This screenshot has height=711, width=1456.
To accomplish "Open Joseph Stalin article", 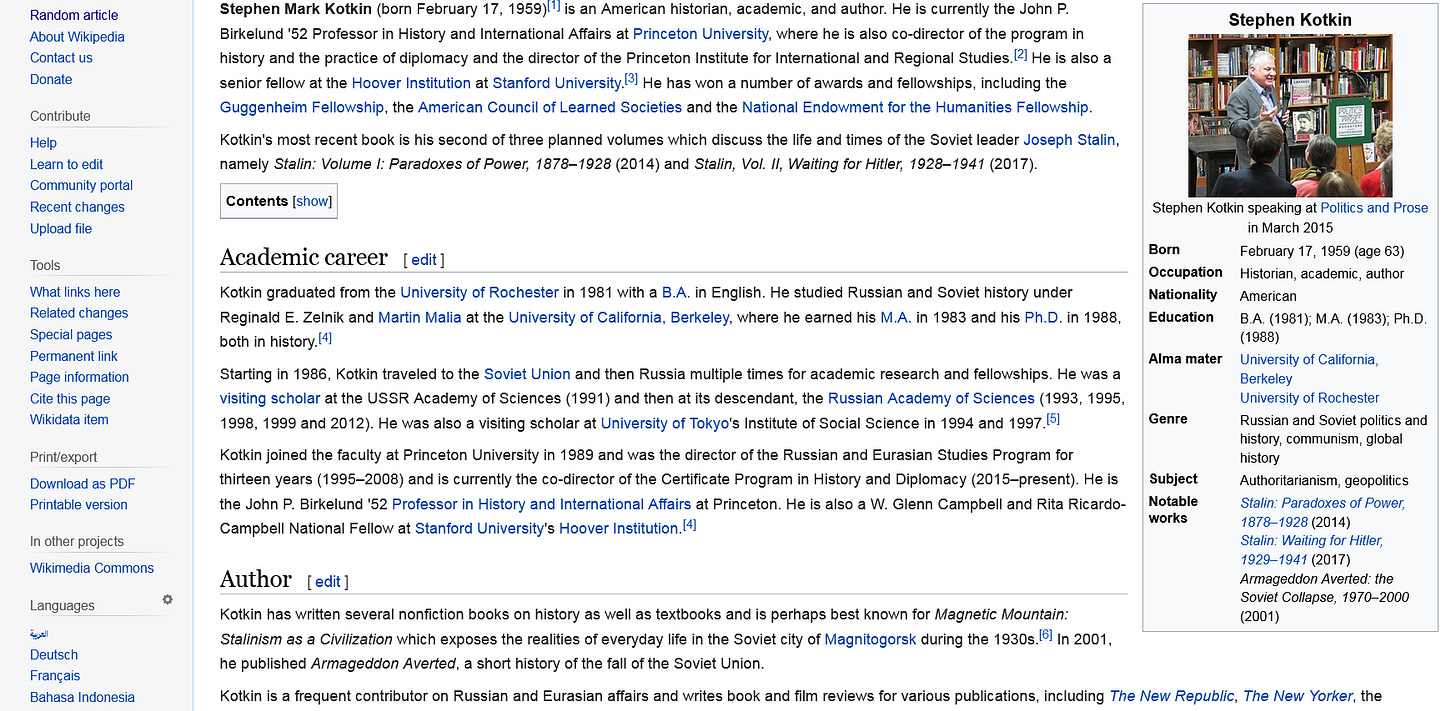I will point(1069,140).
